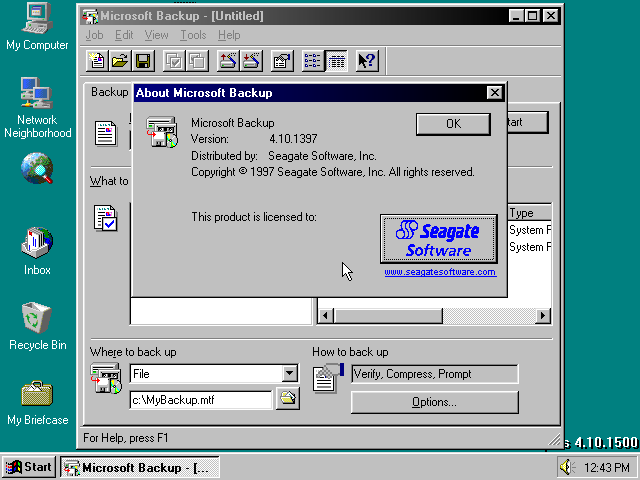Click the Save job floppy disk icon

pyautogui.click(x=143, y=61)
